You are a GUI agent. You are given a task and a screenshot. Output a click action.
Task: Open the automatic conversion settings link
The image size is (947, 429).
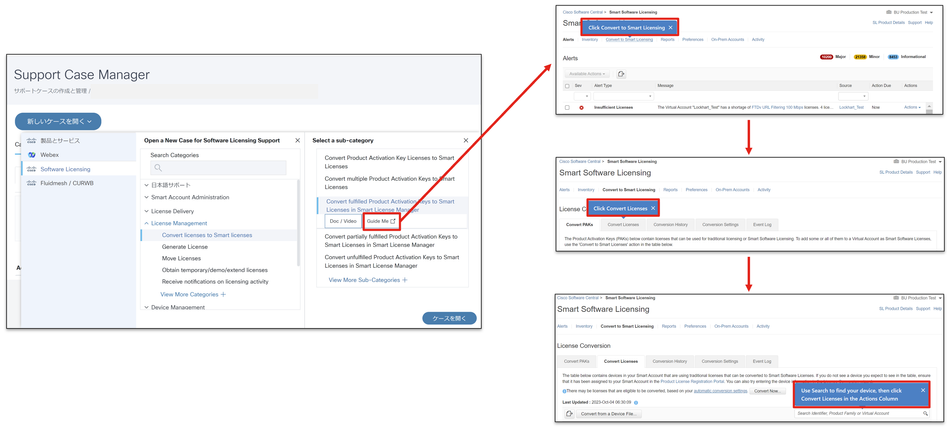click(x=720, y=392)
